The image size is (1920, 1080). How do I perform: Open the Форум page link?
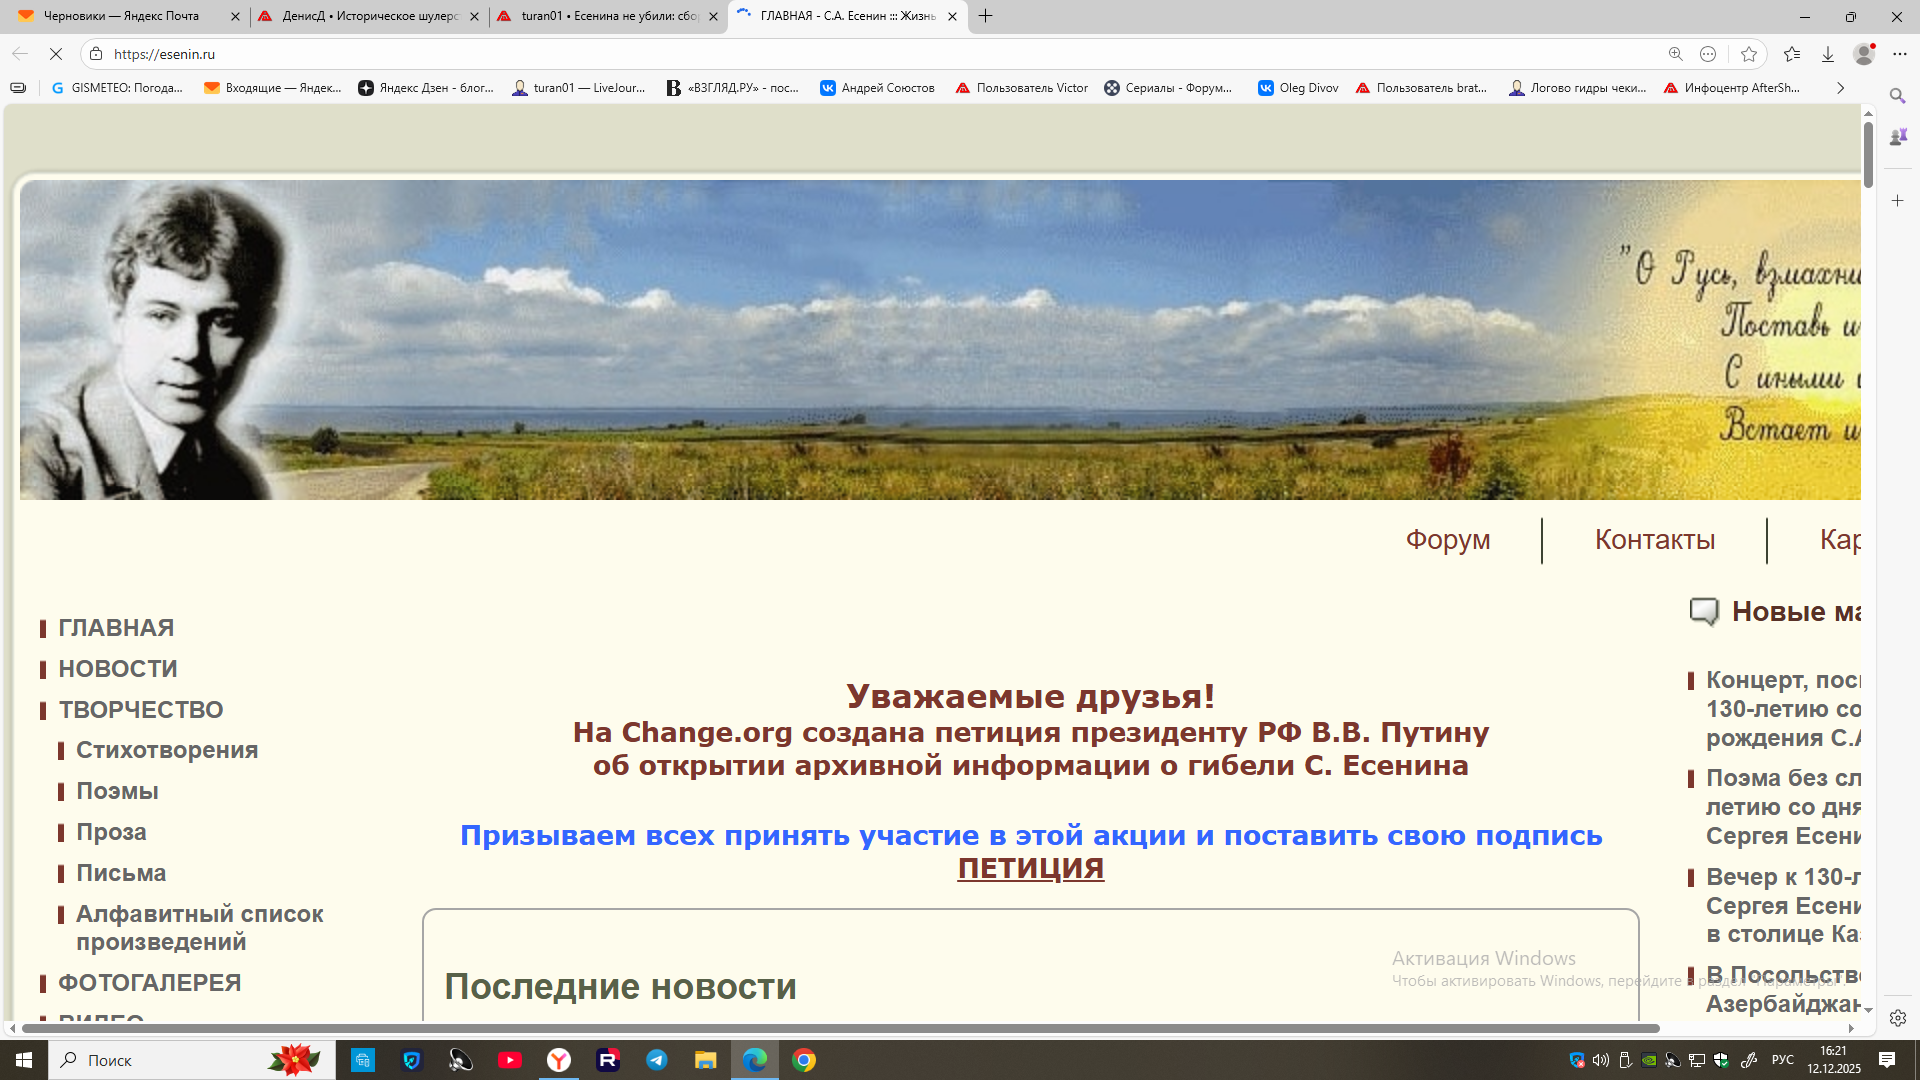(x=1447, y=540)
